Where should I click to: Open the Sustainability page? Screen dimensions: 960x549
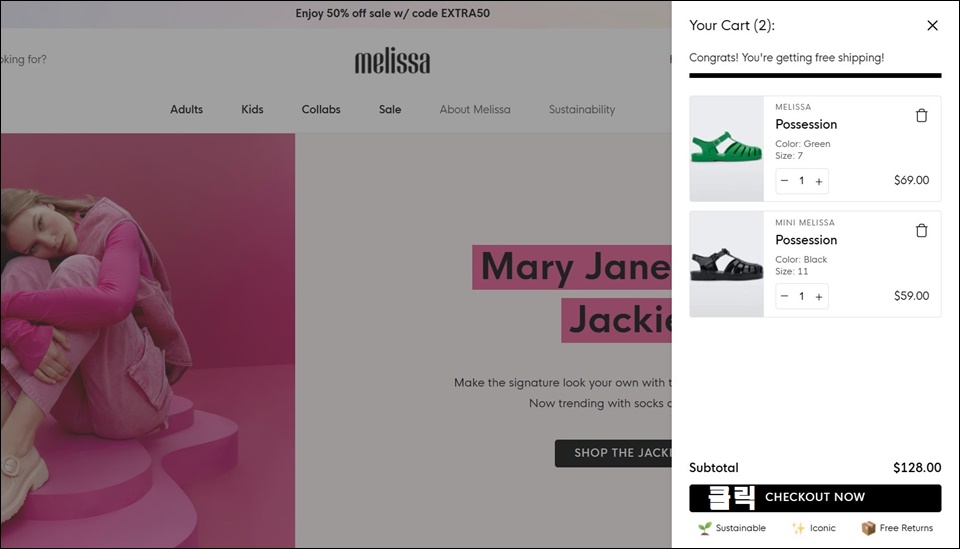point(582,110)
